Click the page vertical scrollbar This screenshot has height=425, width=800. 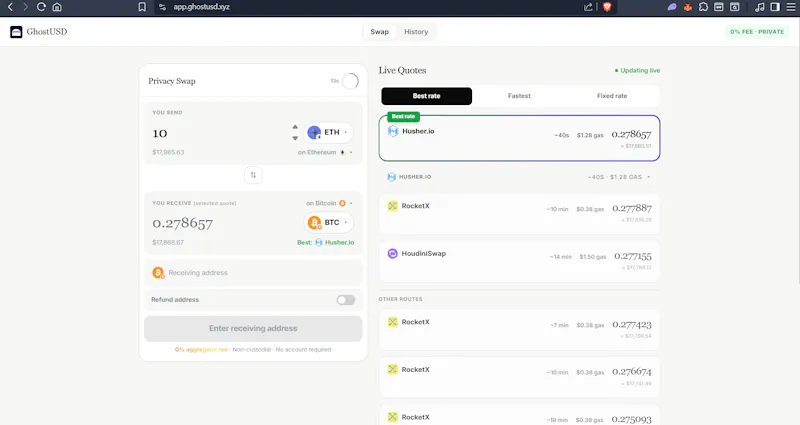click(797, 153)
